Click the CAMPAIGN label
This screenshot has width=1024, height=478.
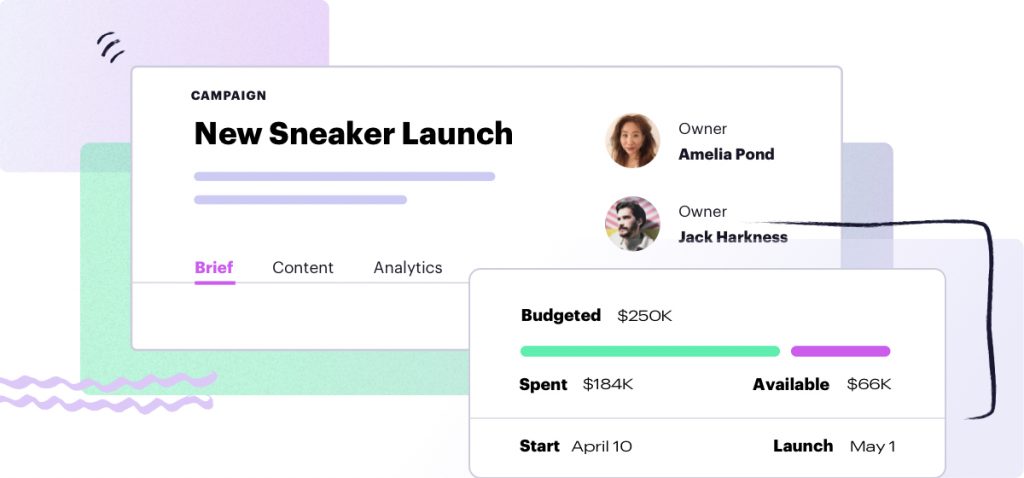pos(229,96)
